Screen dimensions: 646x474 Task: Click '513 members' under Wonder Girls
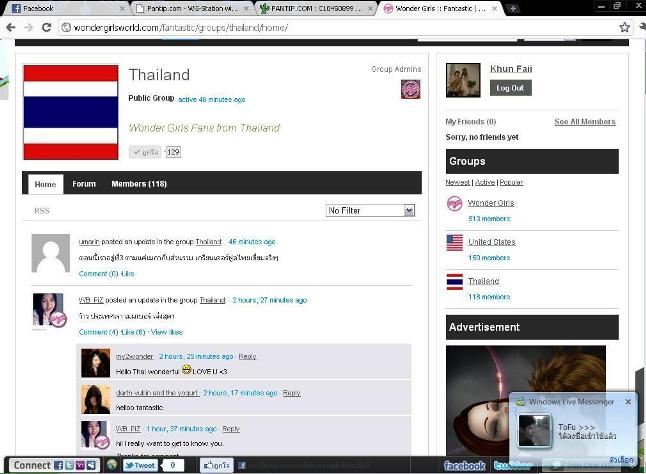coord(489,219)
